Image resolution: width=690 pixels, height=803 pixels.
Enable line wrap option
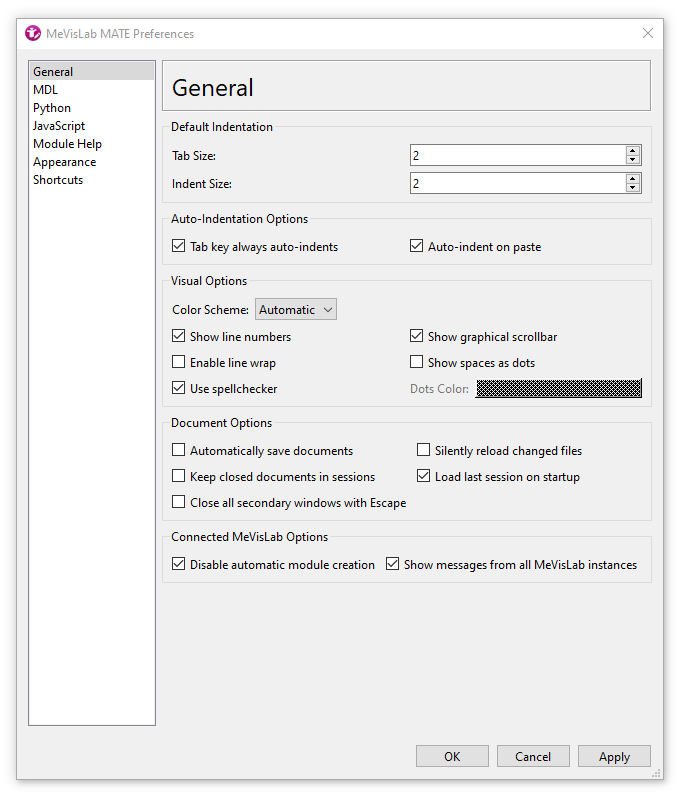point(179,363)
